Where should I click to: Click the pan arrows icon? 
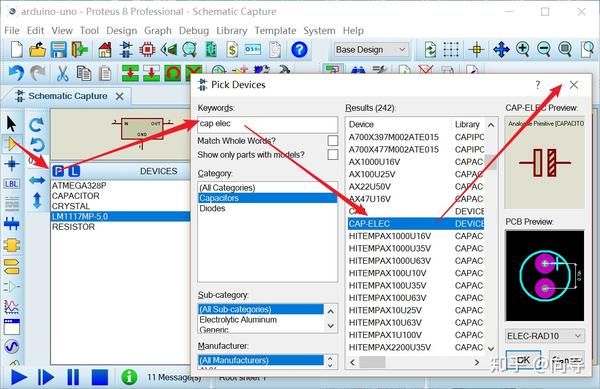501,50
